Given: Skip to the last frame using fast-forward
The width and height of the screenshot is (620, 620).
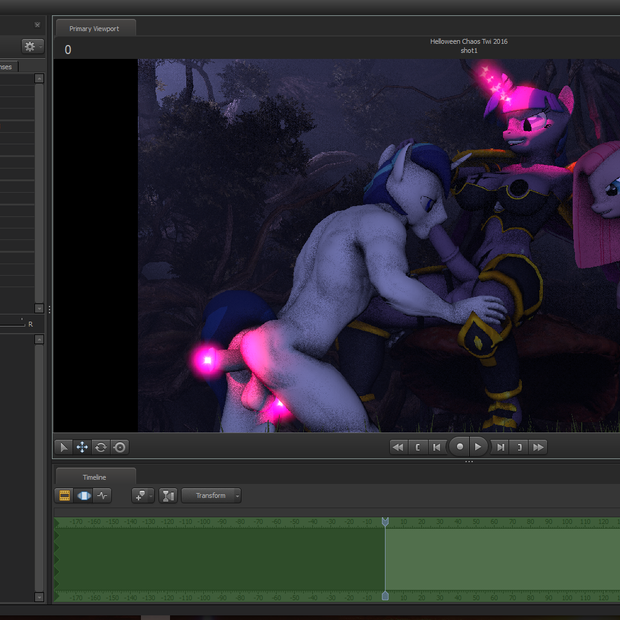Looking at the screenshot, I should coord(538,447).
